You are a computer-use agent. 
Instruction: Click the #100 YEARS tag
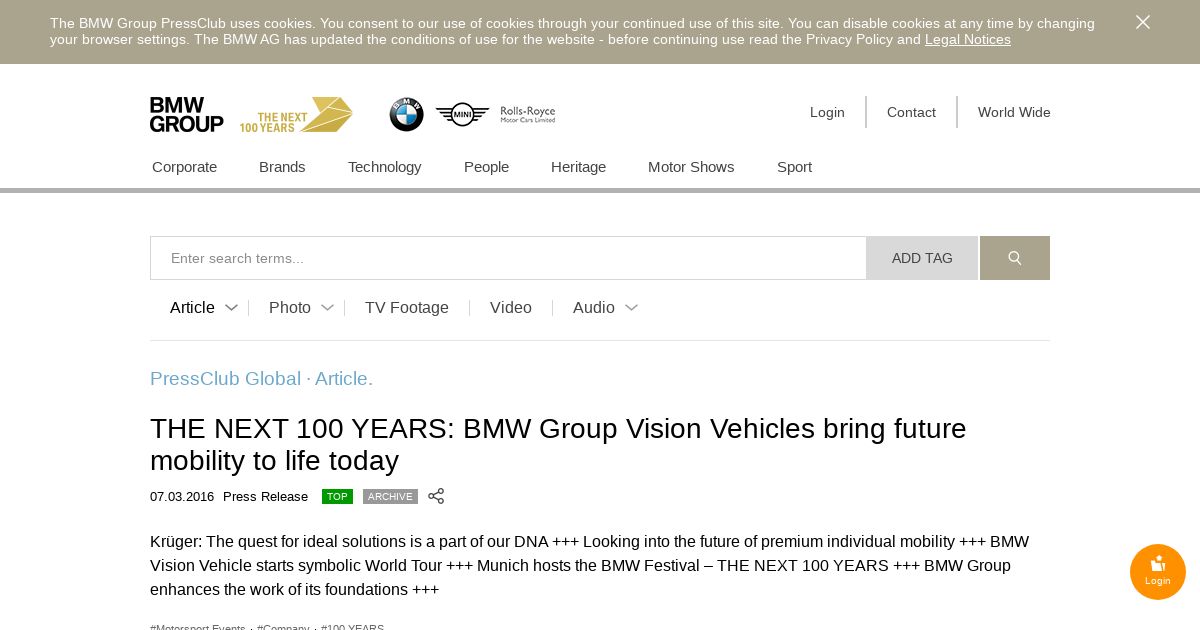click(353, 627)
